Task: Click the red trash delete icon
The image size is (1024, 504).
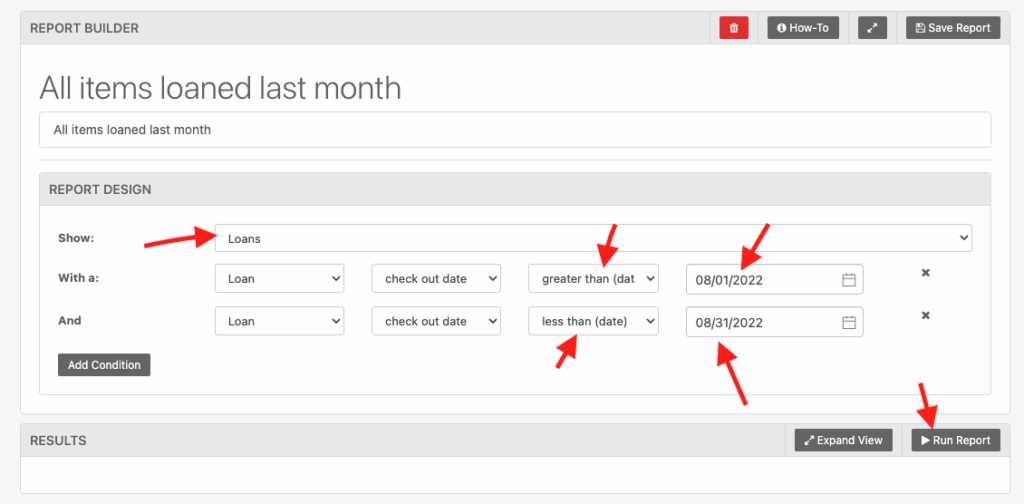Action: [733, 28]
